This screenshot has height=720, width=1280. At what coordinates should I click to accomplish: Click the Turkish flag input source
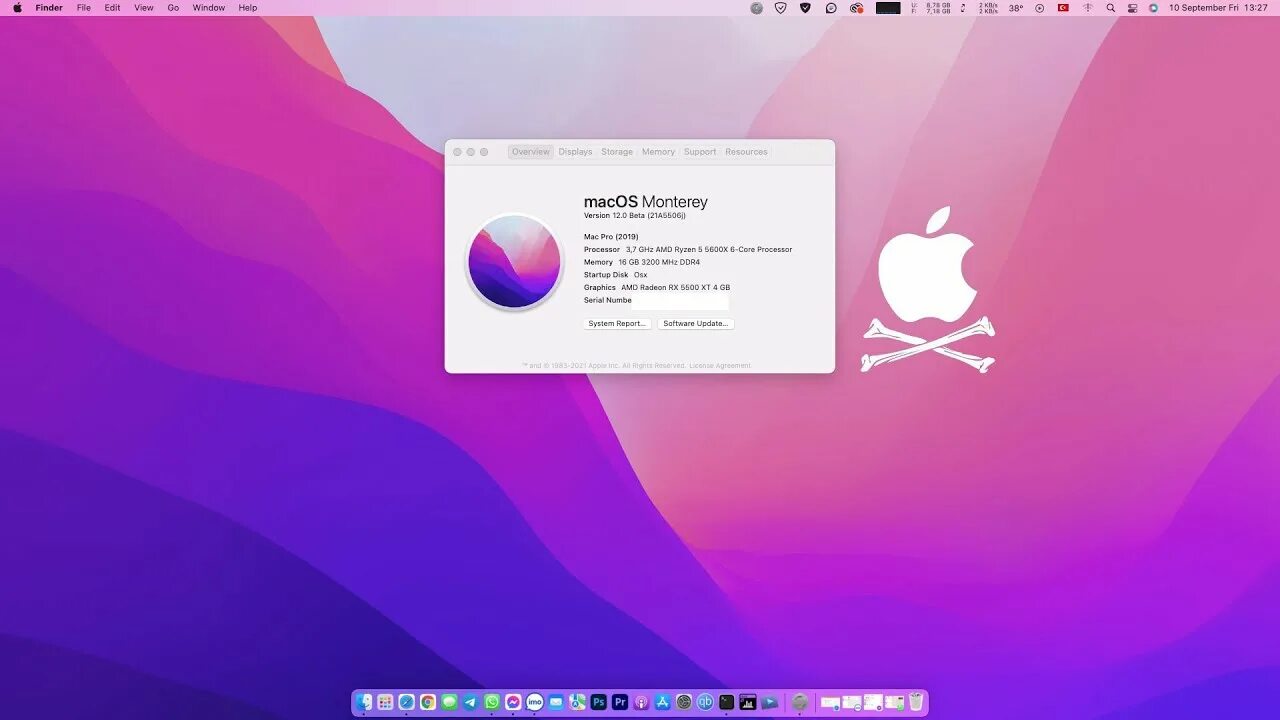(1064, 8)
